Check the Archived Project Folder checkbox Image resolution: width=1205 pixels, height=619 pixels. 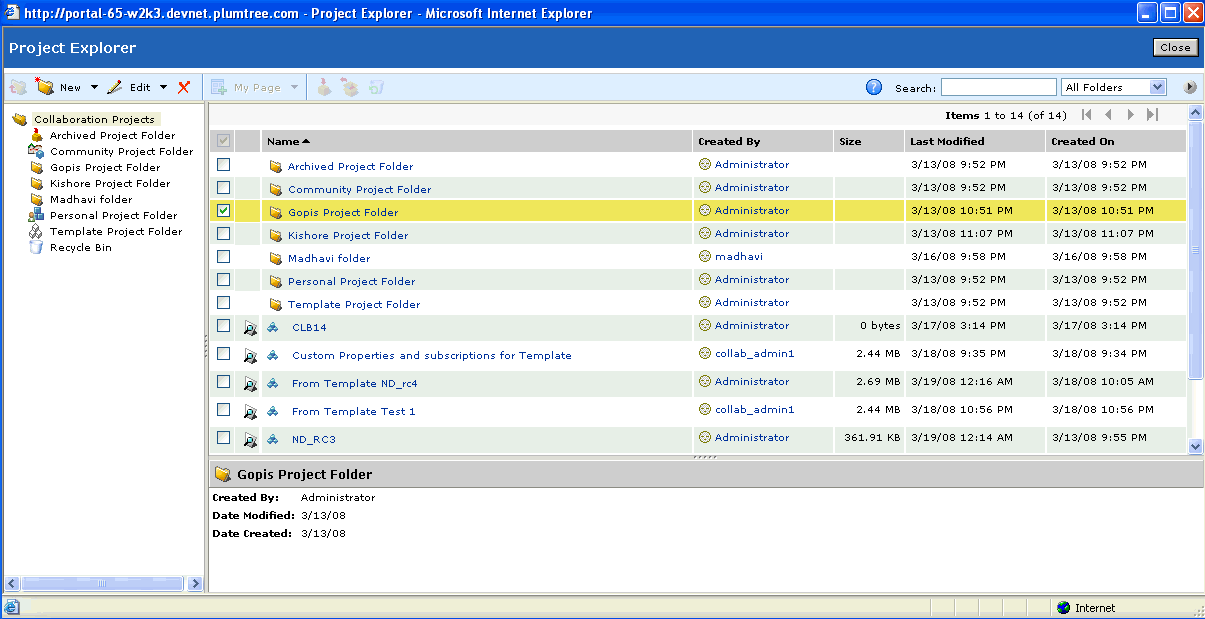(224, 164)
